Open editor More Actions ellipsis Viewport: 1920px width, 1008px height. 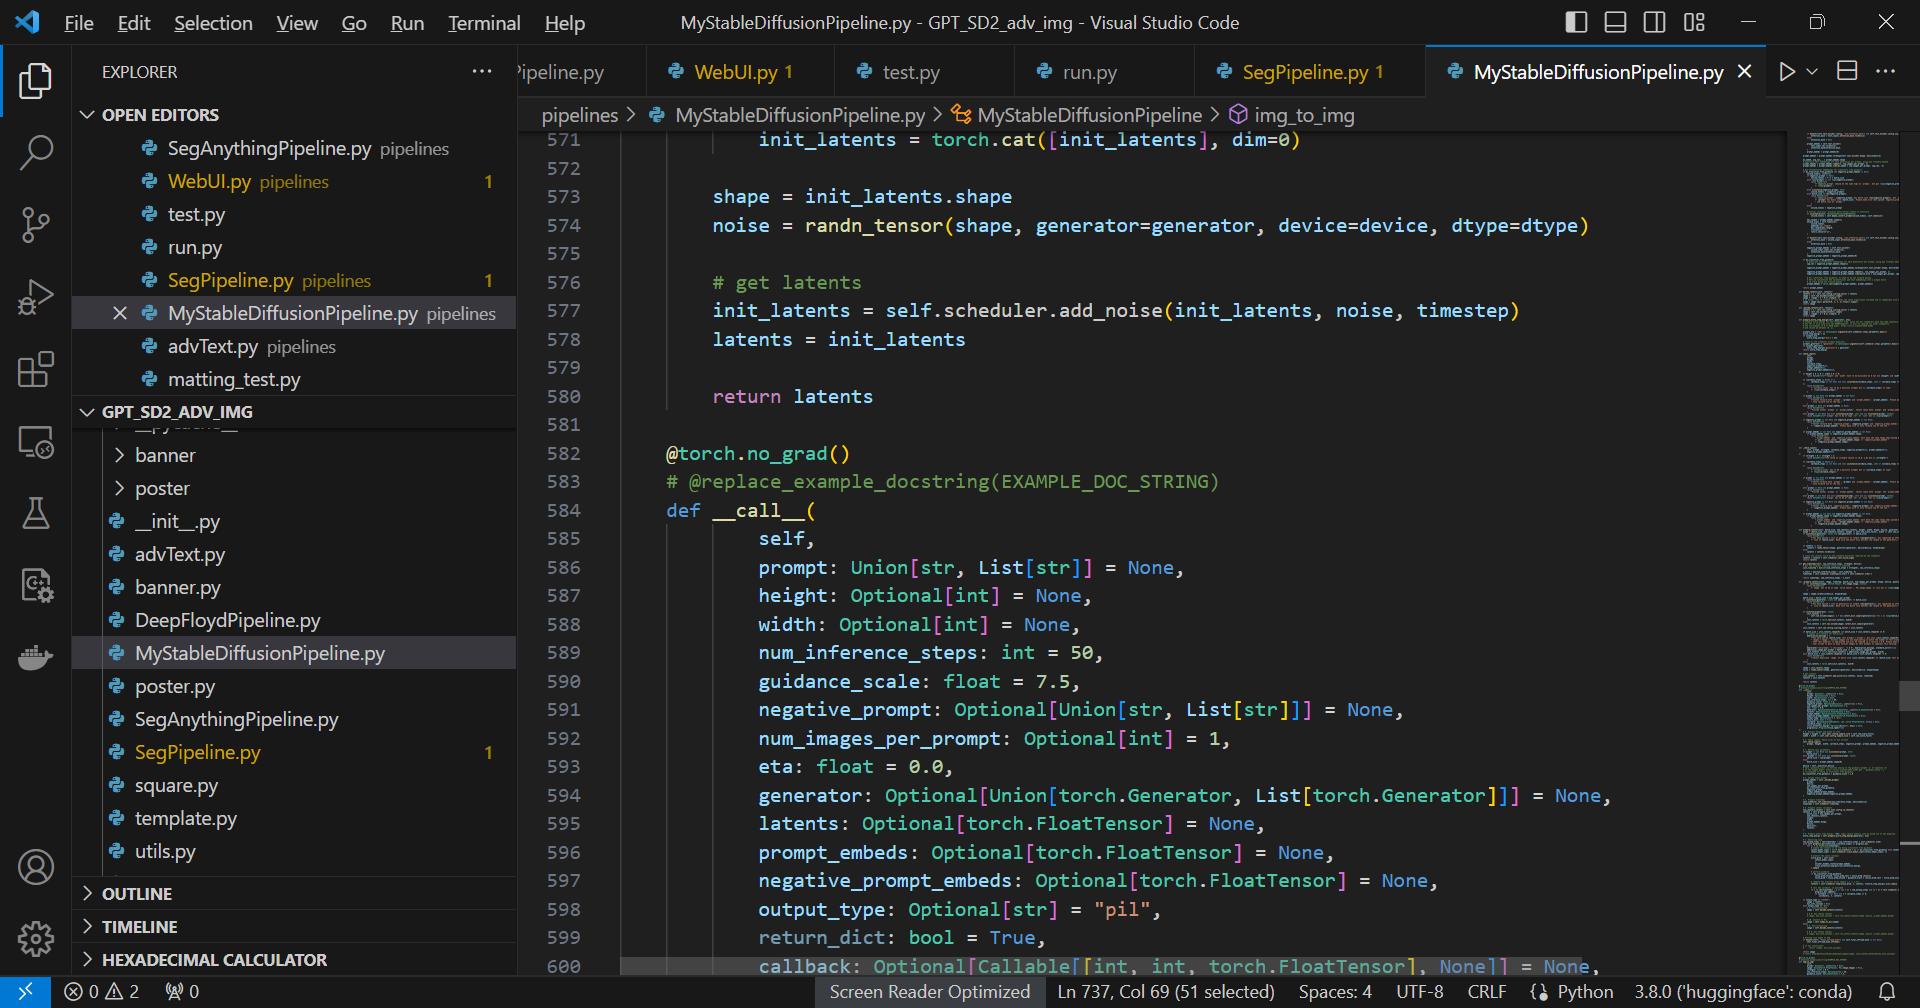[1886, 72]
